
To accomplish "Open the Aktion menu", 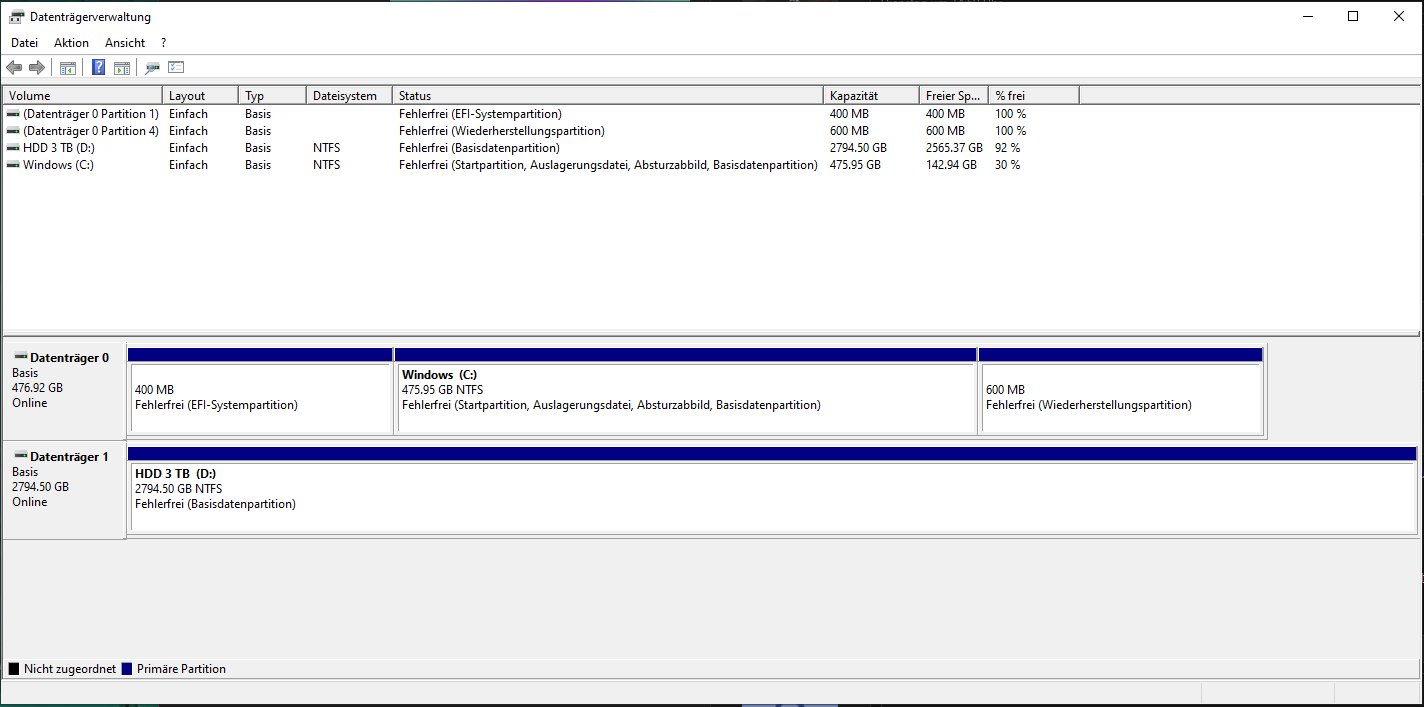I will tap(70, 42).
